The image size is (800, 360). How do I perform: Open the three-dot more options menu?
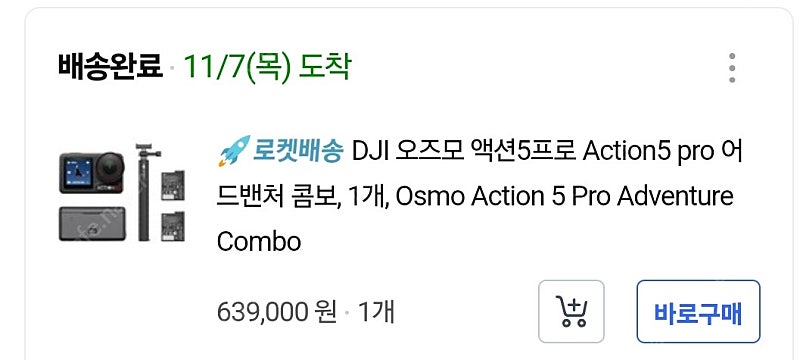[x=732, y=68]
